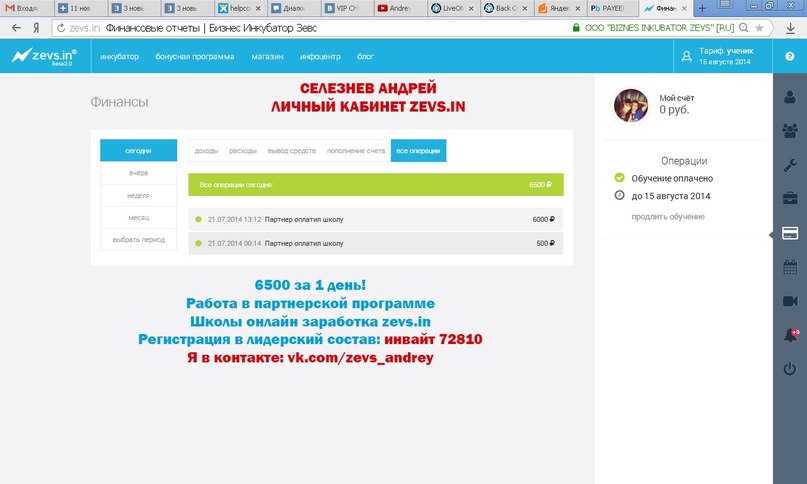Switch to the Яндекс tab

pos(559,8)
